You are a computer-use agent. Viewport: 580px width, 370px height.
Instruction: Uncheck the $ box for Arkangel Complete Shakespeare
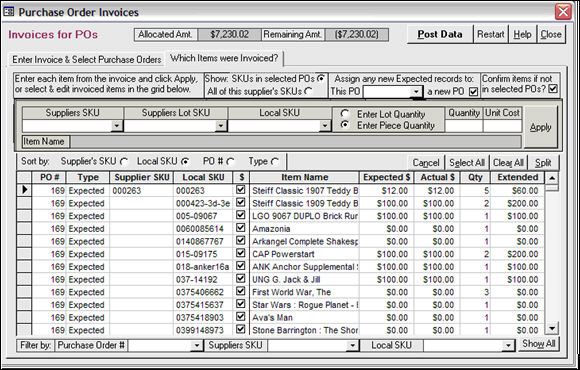coord(241,240)
